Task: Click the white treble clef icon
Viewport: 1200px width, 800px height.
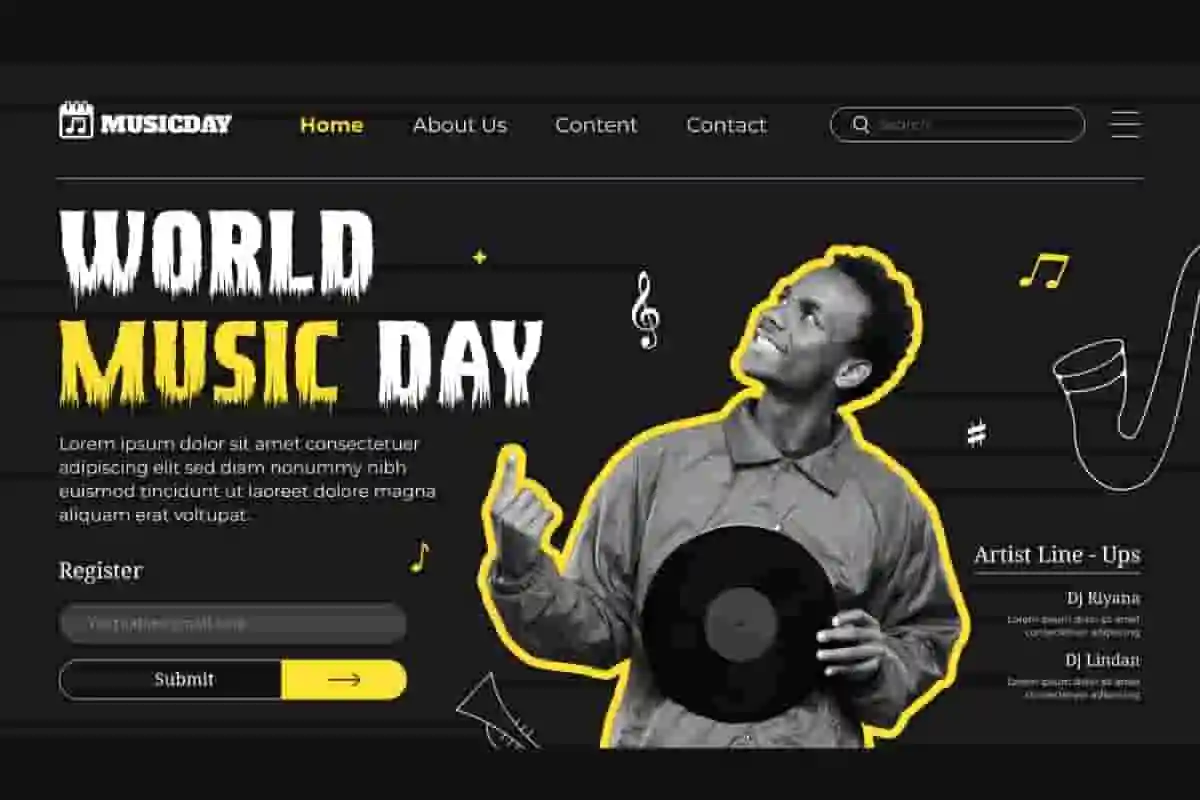Action: (646, 310)
